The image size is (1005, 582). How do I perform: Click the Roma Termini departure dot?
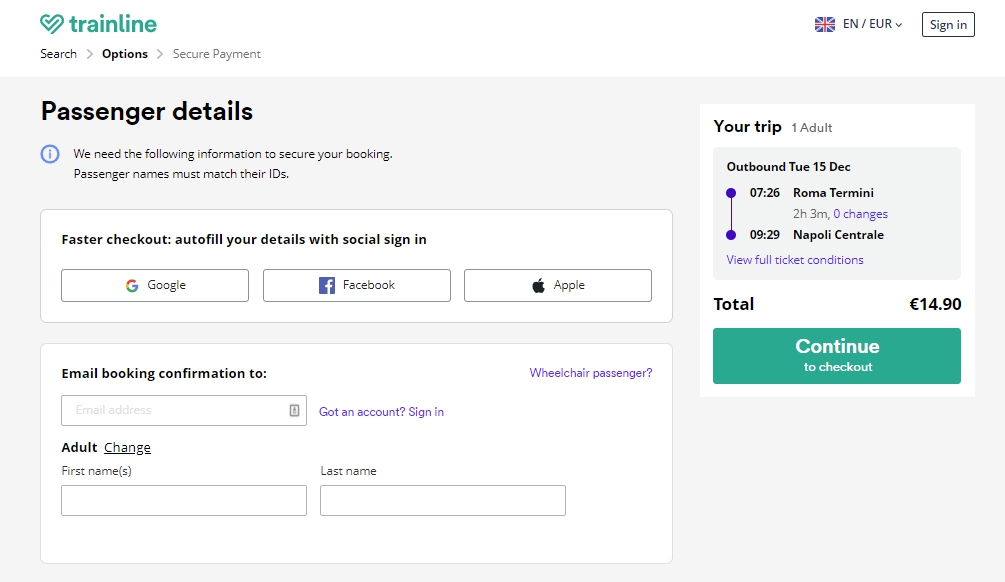(731, 193)
